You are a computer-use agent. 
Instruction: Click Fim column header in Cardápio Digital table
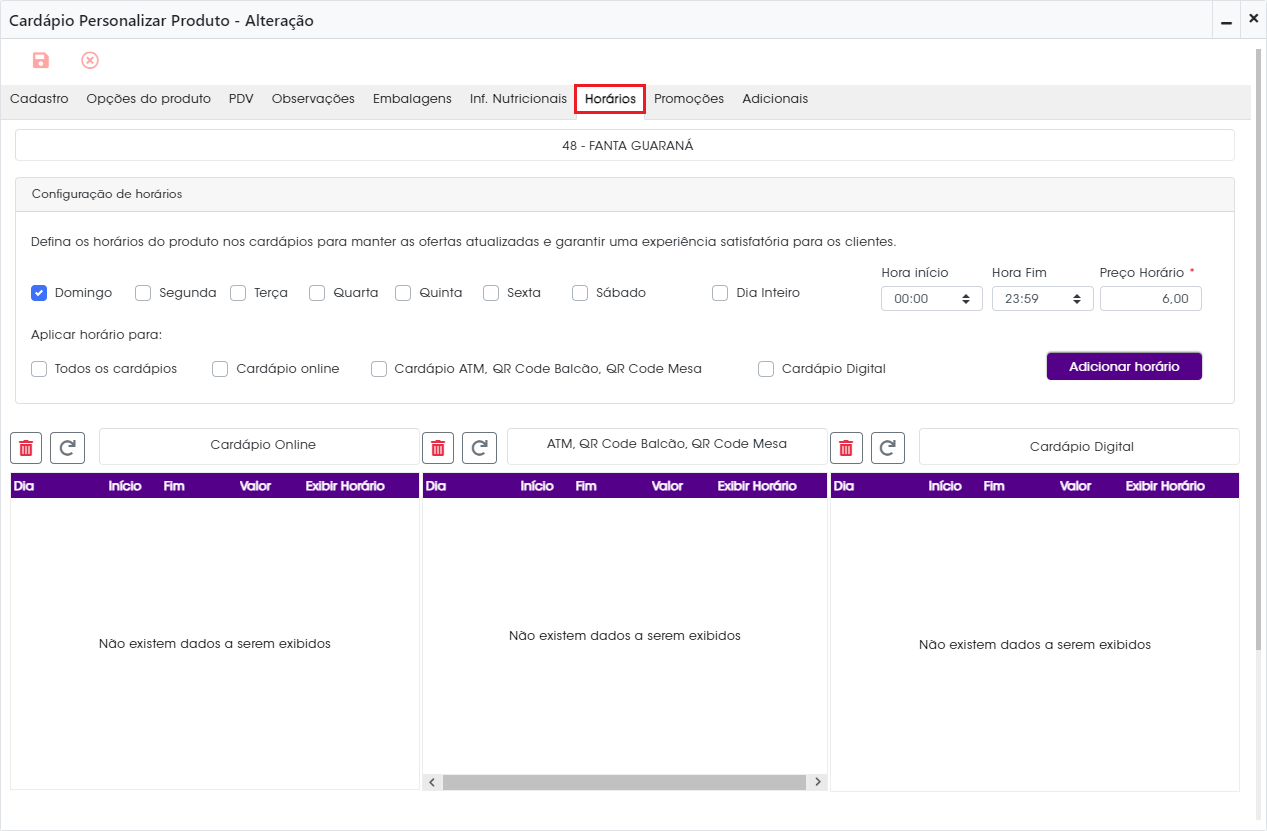coord(994,486)
